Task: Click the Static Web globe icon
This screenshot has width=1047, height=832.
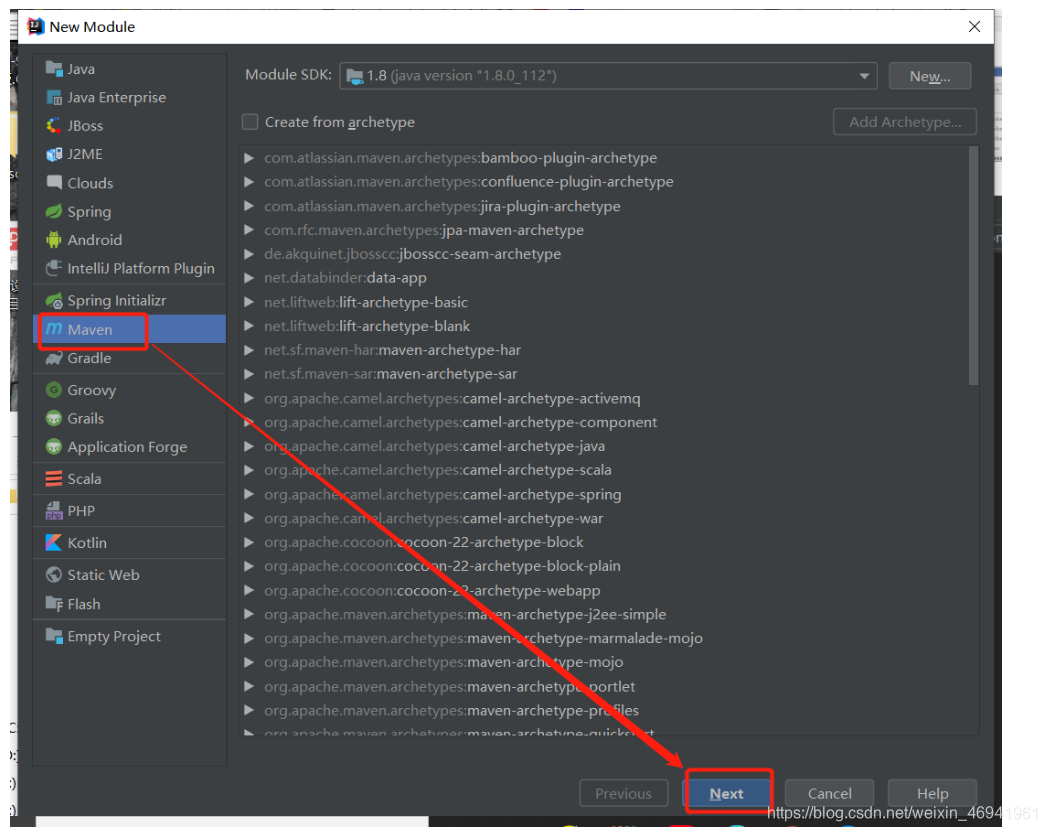Action: tap(53, 574)
